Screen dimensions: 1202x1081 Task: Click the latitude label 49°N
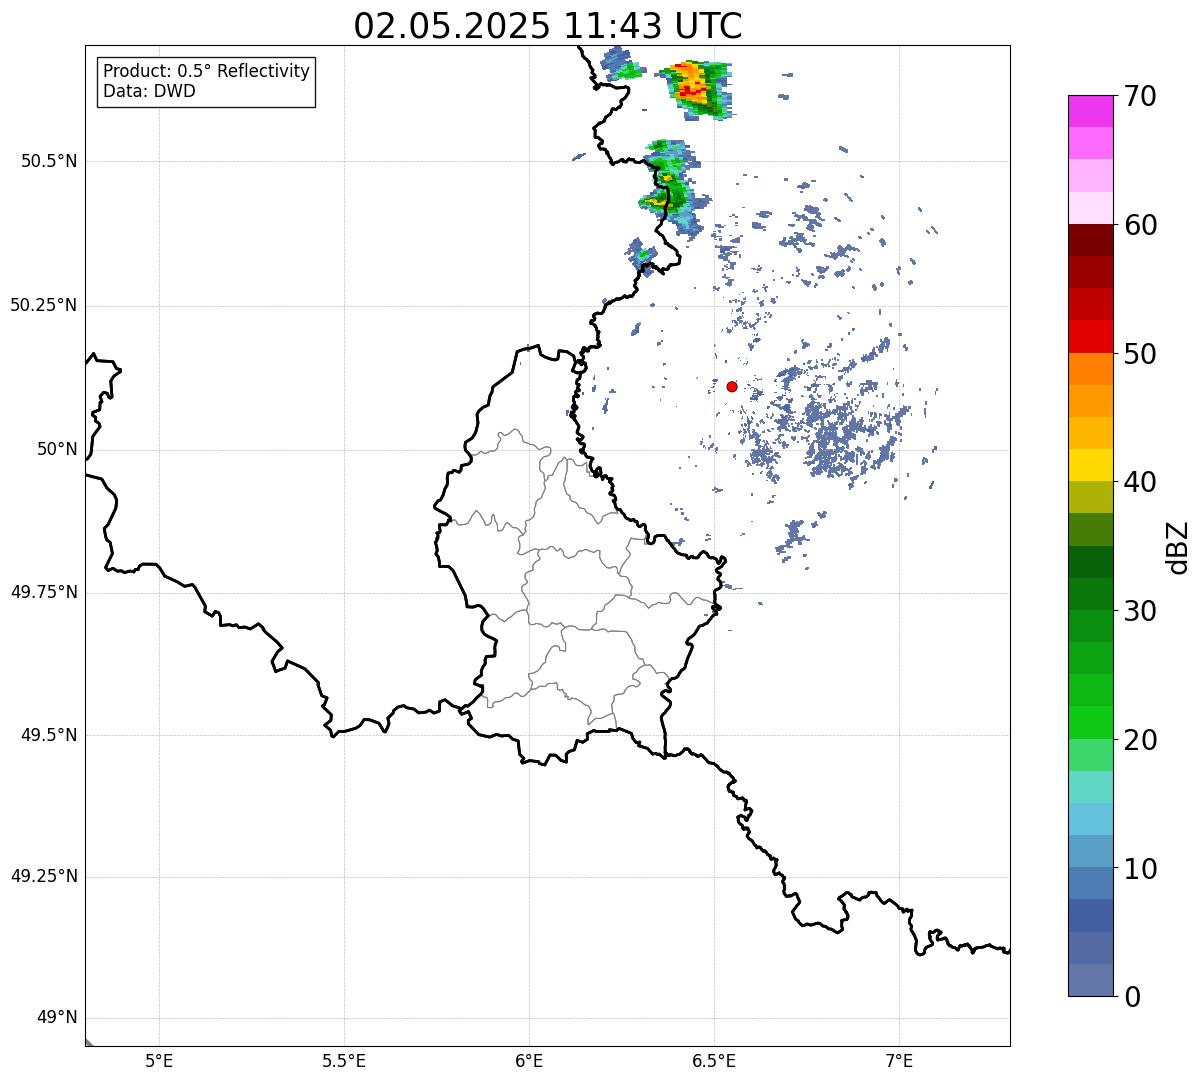pyautogui.click(x=57, y=1018)
